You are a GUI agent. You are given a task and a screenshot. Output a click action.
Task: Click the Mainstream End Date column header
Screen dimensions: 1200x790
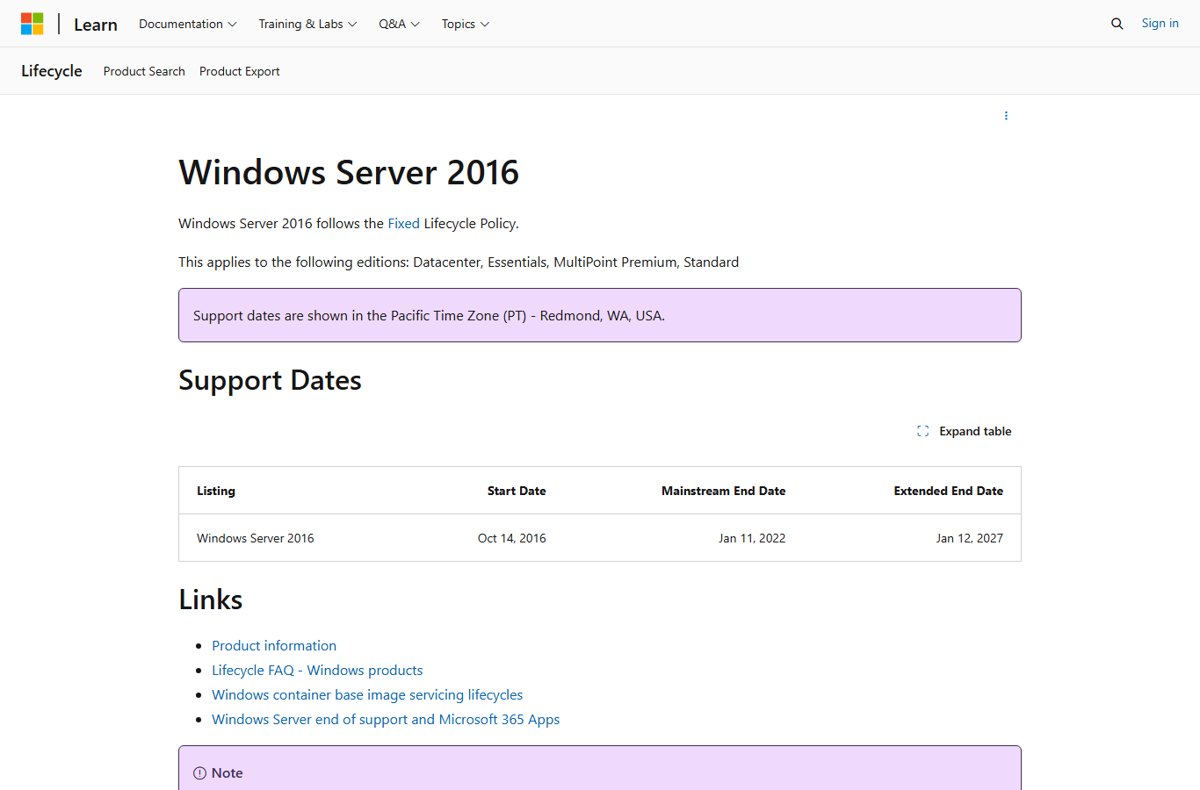[x=723, y=491]
